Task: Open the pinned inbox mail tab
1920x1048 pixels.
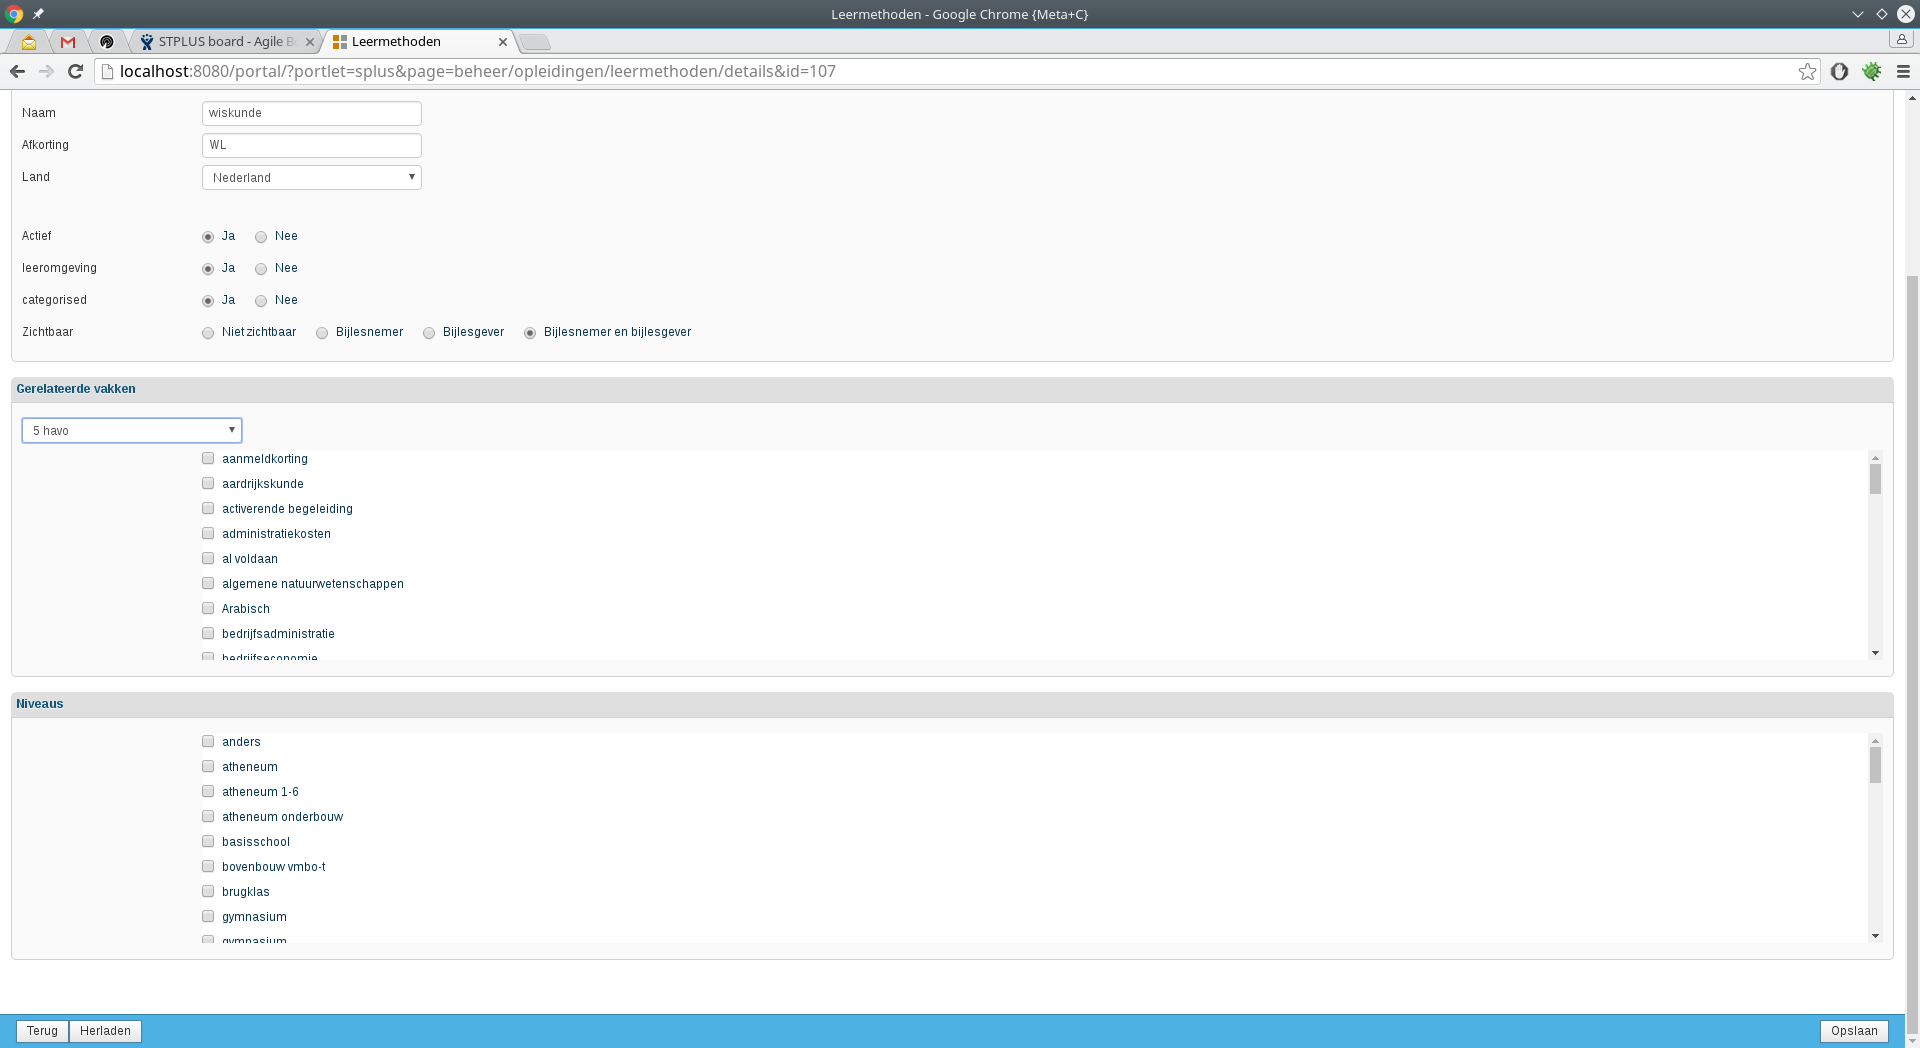Action: pyautogui.click(x=29, y=42)
